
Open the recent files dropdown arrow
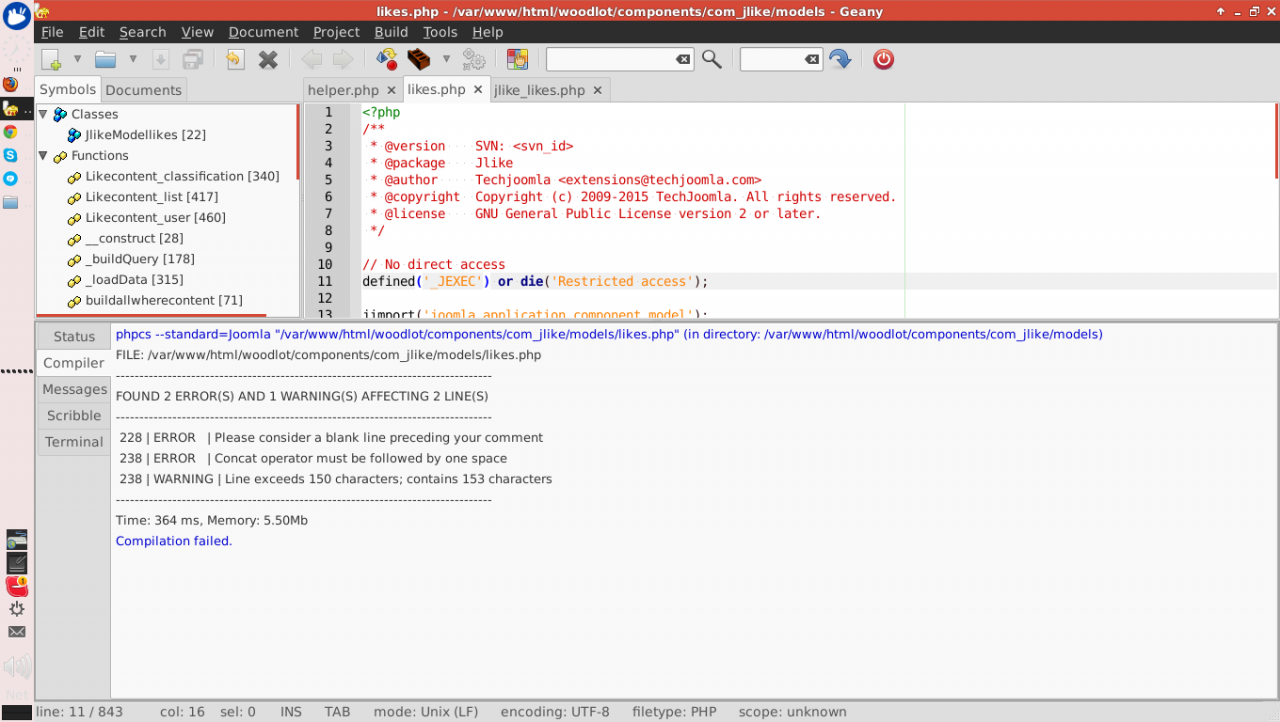coord(132,59)
